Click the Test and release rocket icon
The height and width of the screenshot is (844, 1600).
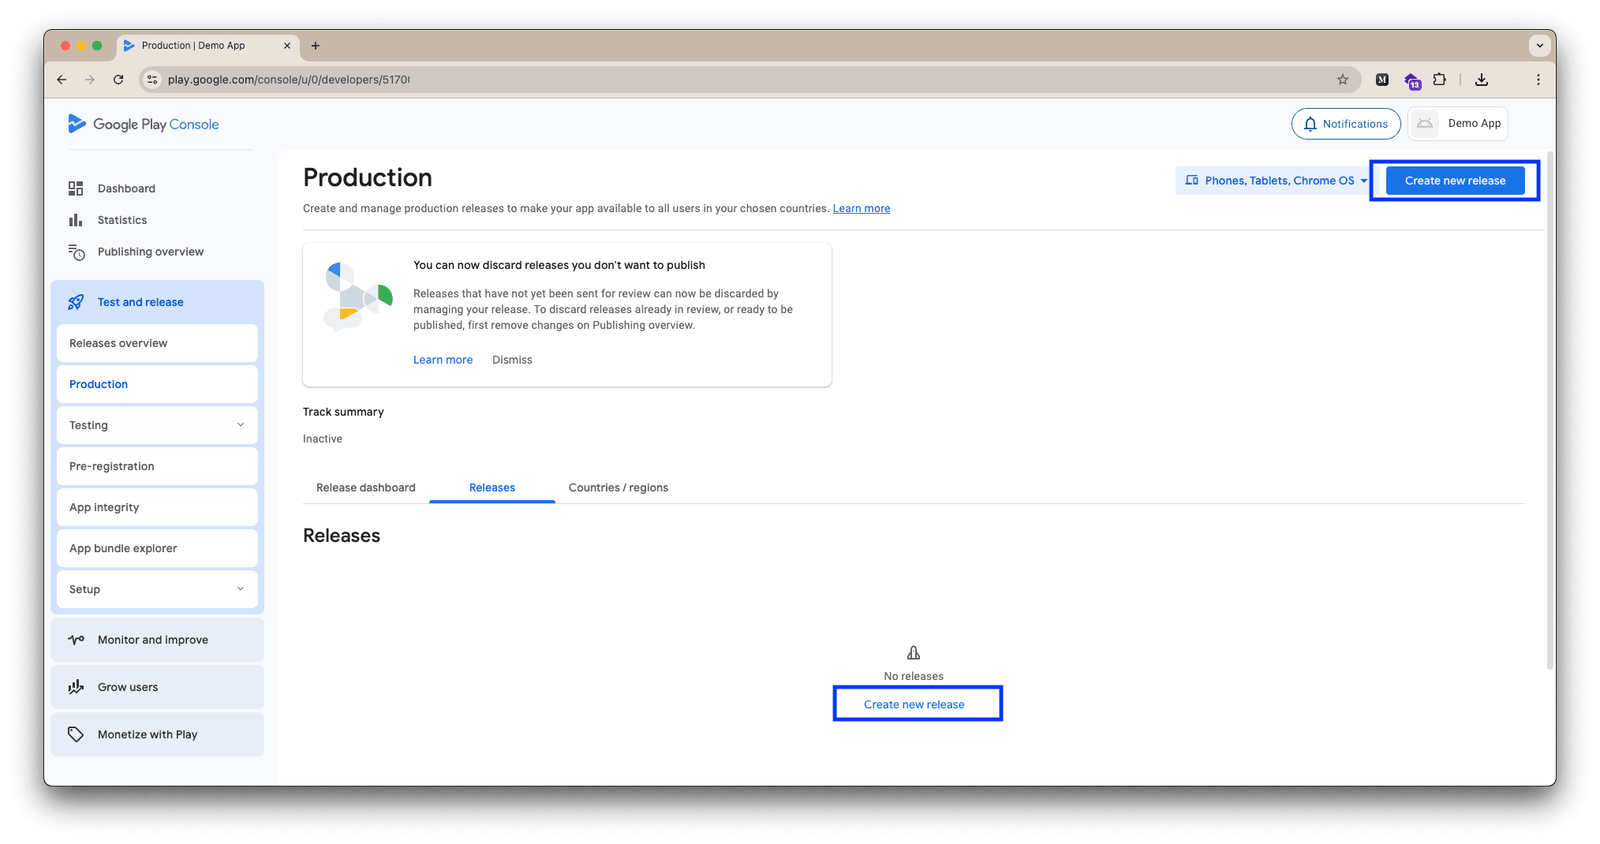[76, 302]
